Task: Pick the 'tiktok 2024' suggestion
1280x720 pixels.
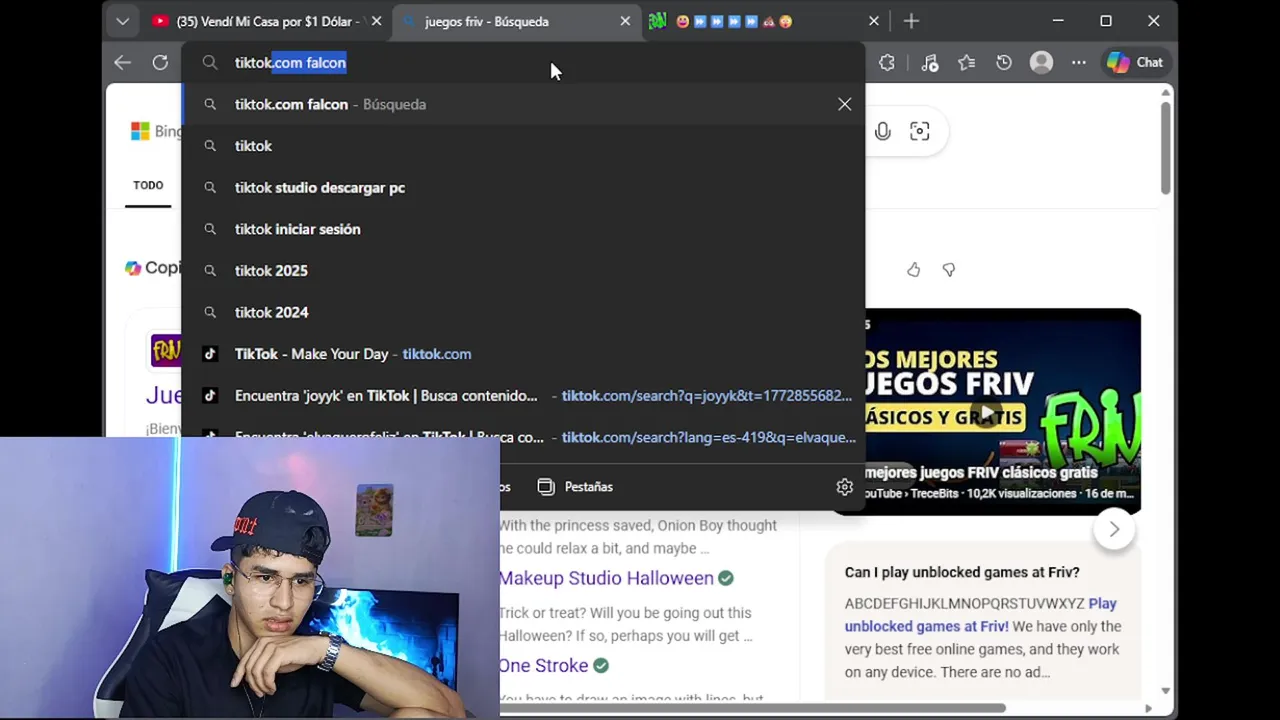Action: [x=523, y=312]
